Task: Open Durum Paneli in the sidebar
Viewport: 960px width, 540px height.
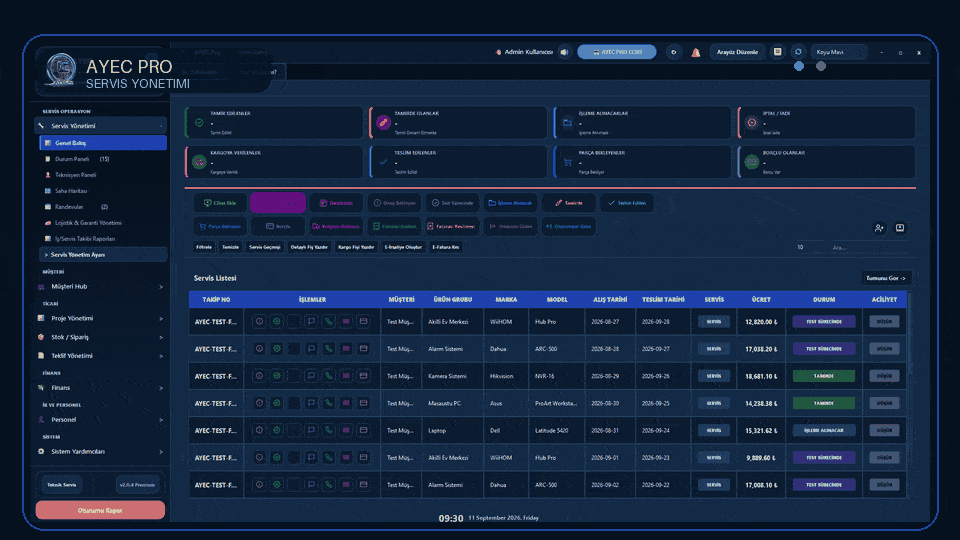Action: tap(103, 159)
